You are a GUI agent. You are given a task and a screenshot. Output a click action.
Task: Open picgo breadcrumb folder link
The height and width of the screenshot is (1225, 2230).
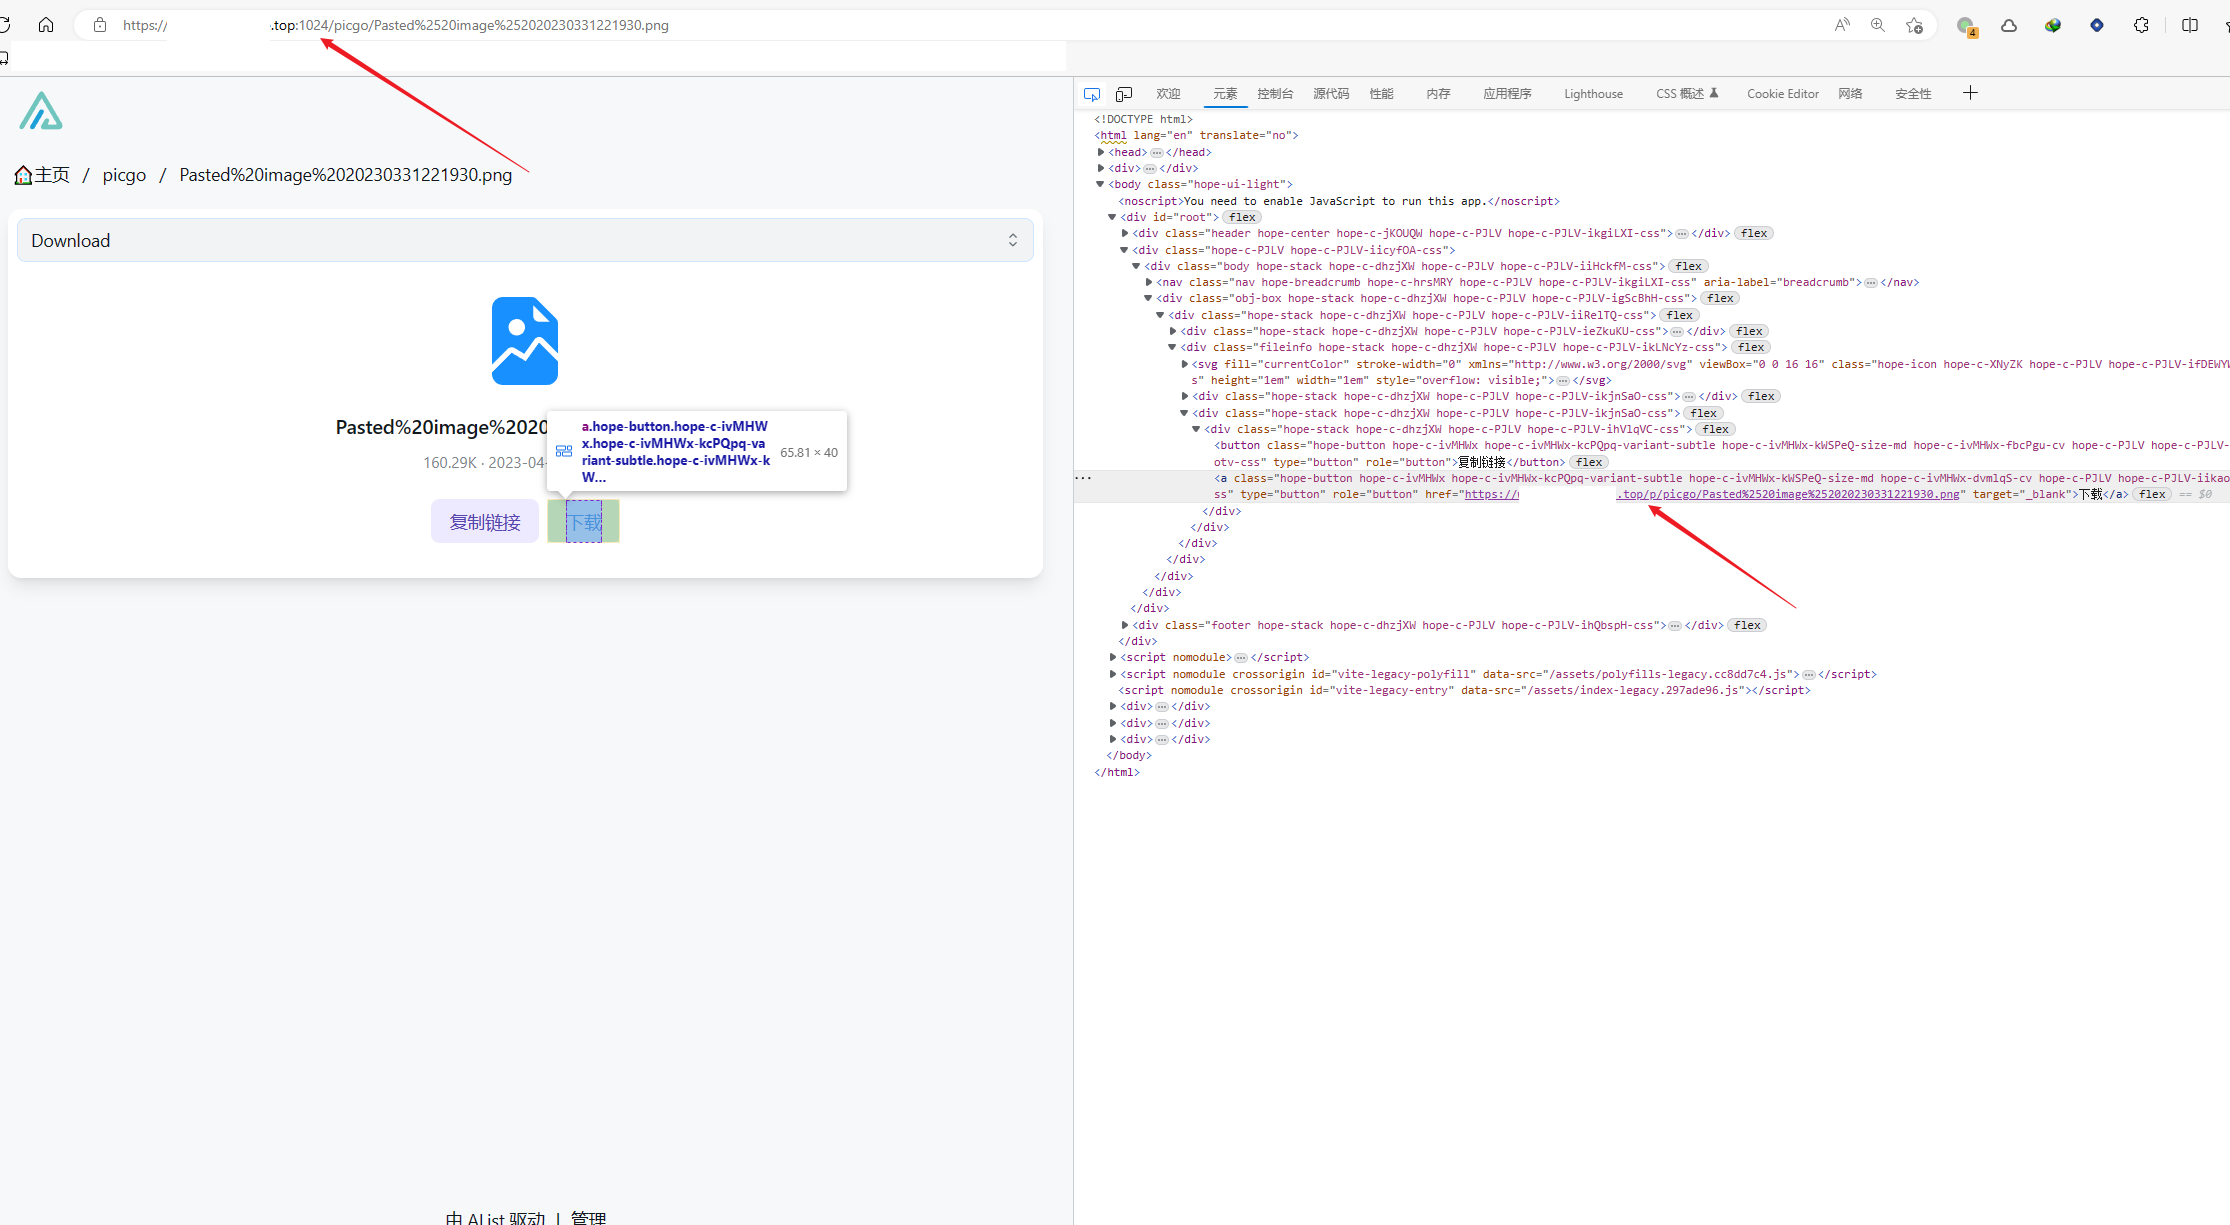point(124,175)
